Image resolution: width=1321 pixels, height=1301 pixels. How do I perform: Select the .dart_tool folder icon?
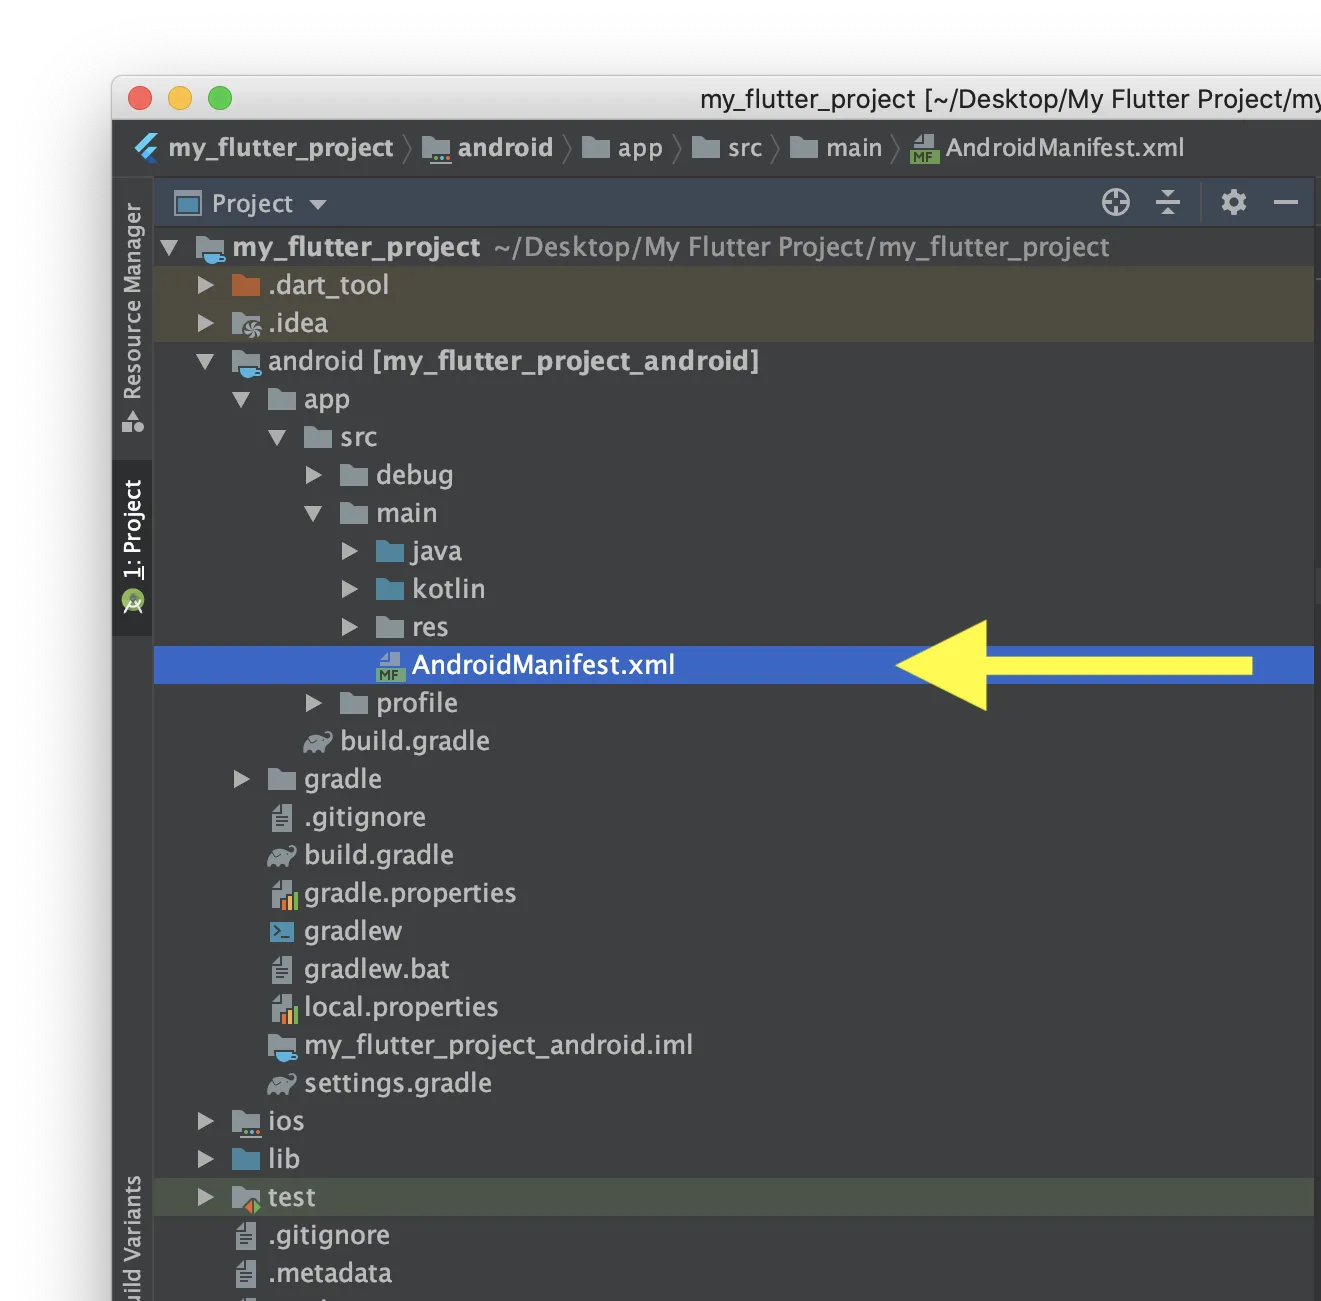pos(246,285)
